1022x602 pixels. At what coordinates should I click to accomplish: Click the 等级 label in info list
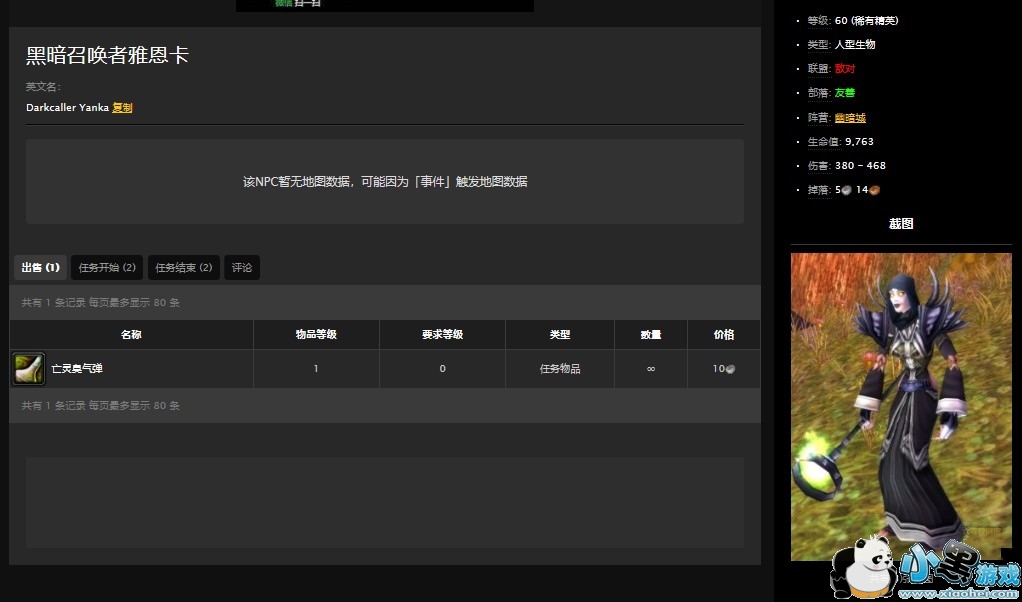tap(819, 21)
